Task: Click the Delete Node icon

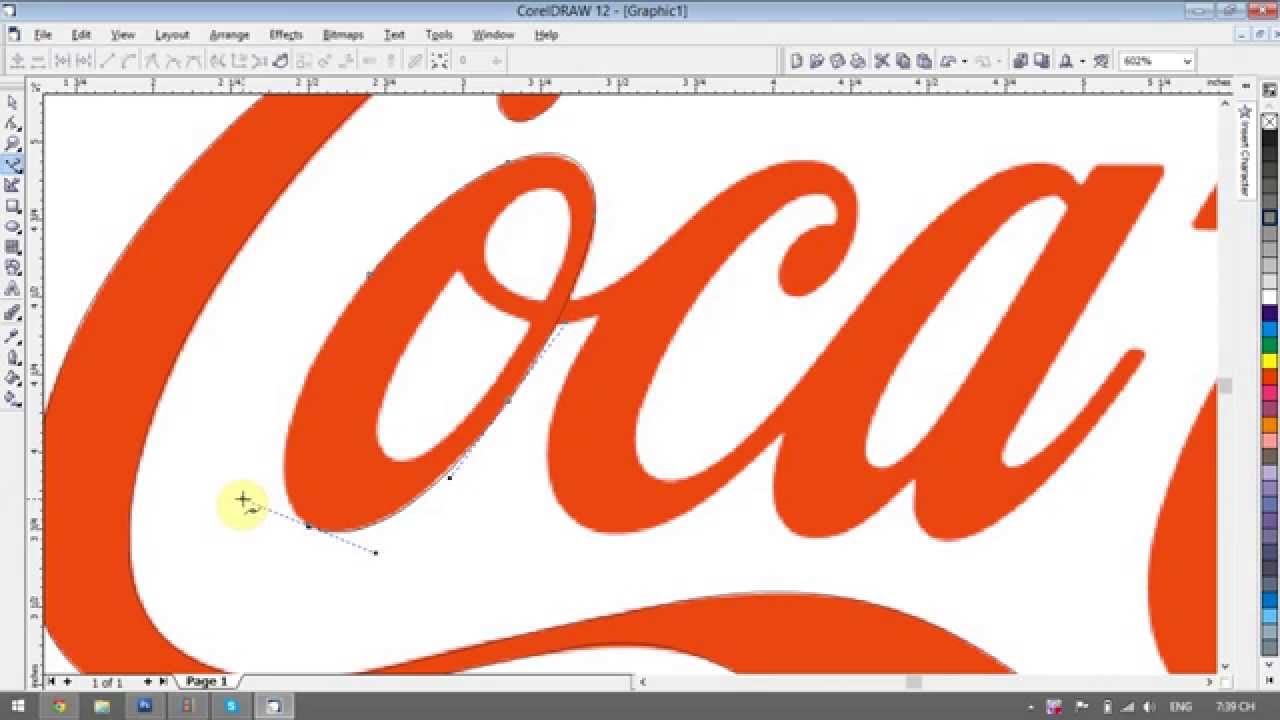Action: [x=36, y=61]
